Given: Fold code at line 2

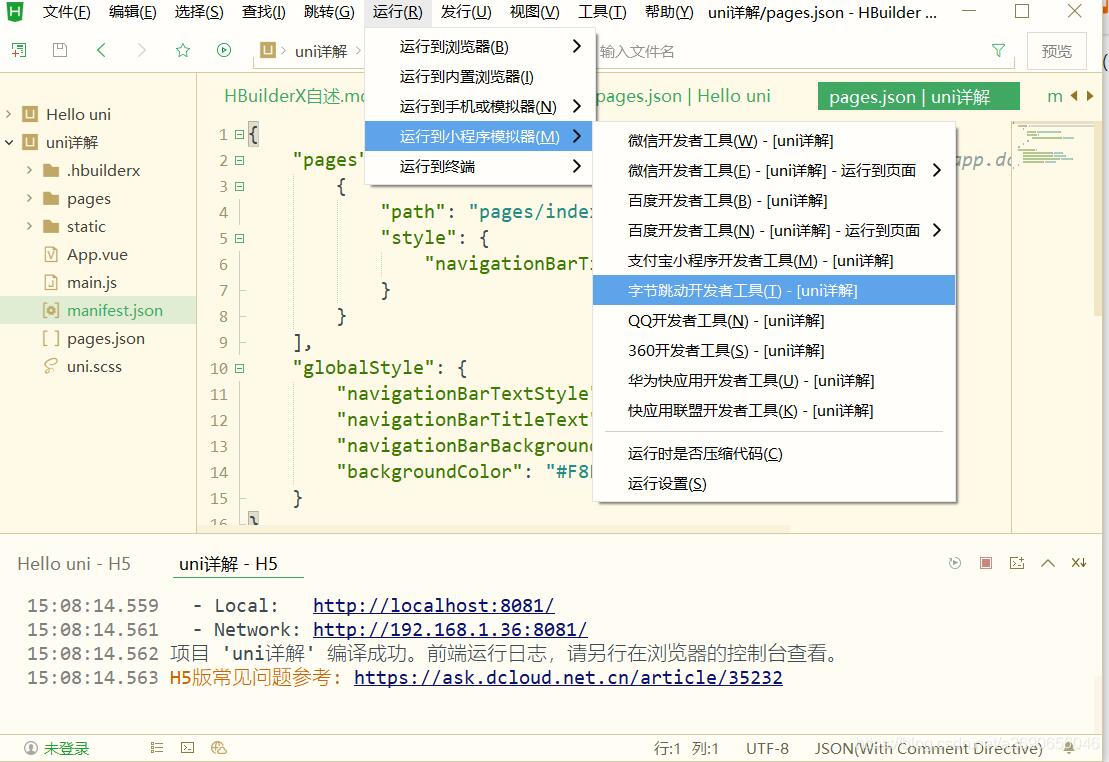Looking at the screenshot, I should point(239,161).
